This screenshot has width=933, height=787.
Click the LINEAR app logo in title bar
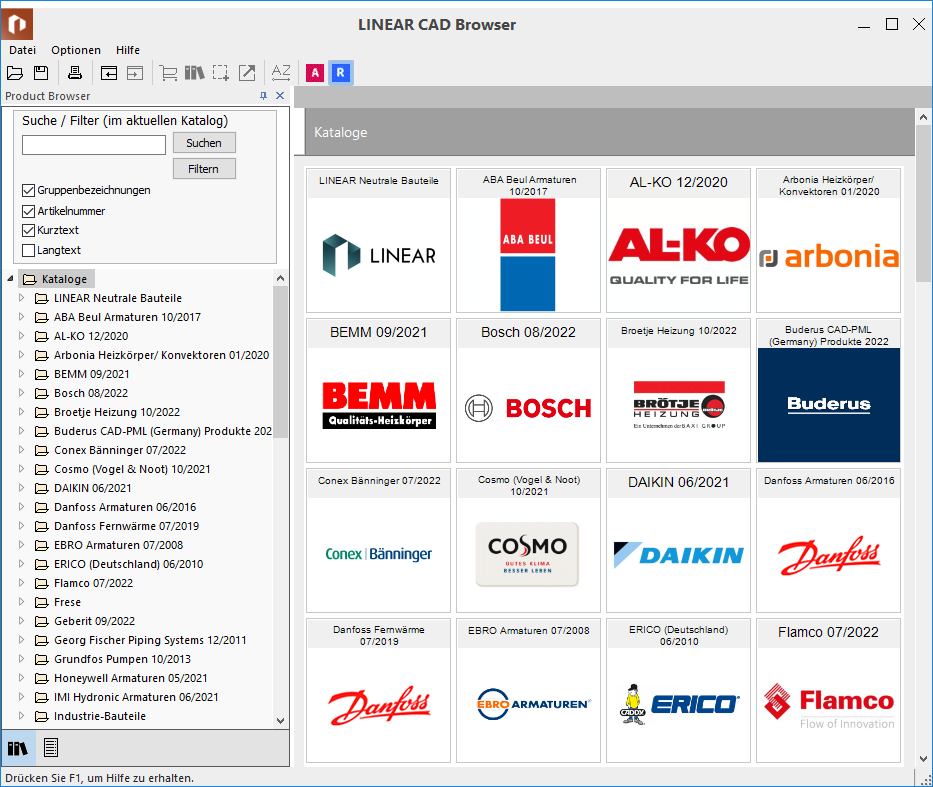[x=17, y=24]
